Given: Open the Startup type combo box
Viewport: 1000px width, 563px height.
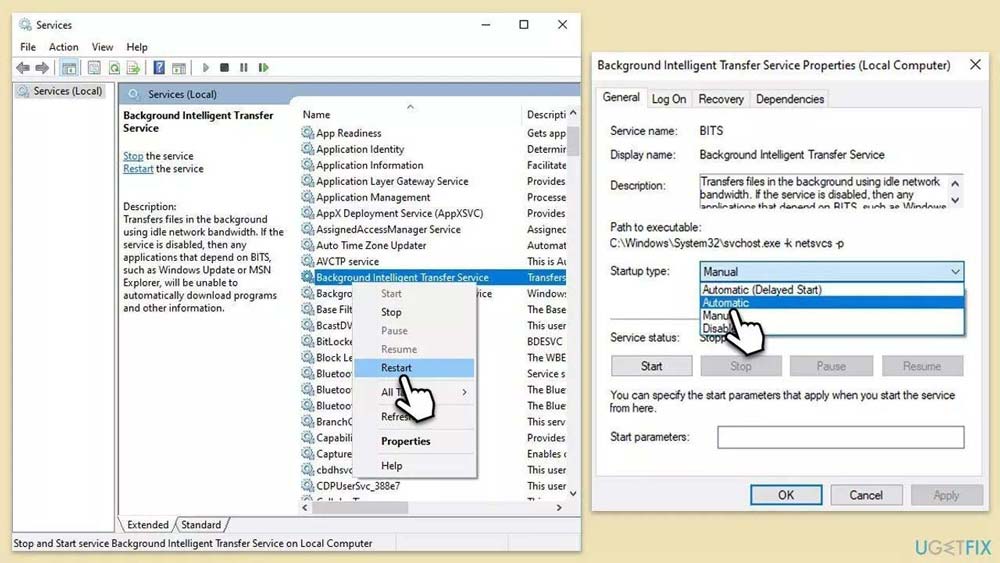Looking at the screenshot, I should (832, 272).
